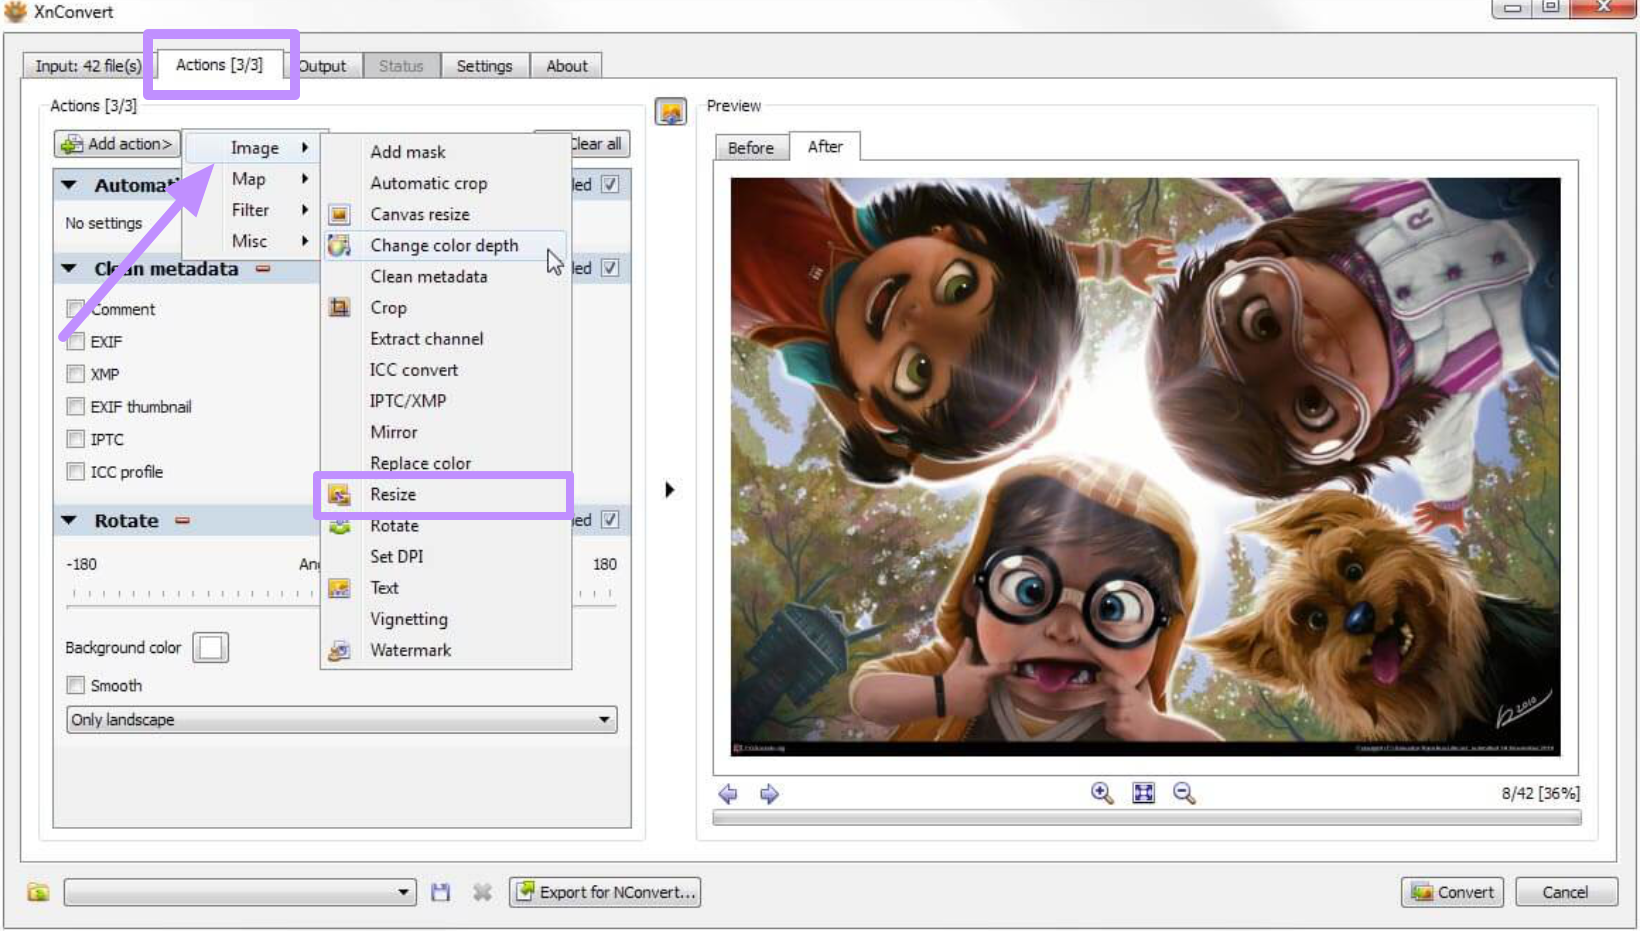Remove the Clean metadata action
The height and width of the screenshot is (931, 1640).
[x=263, y=269]
